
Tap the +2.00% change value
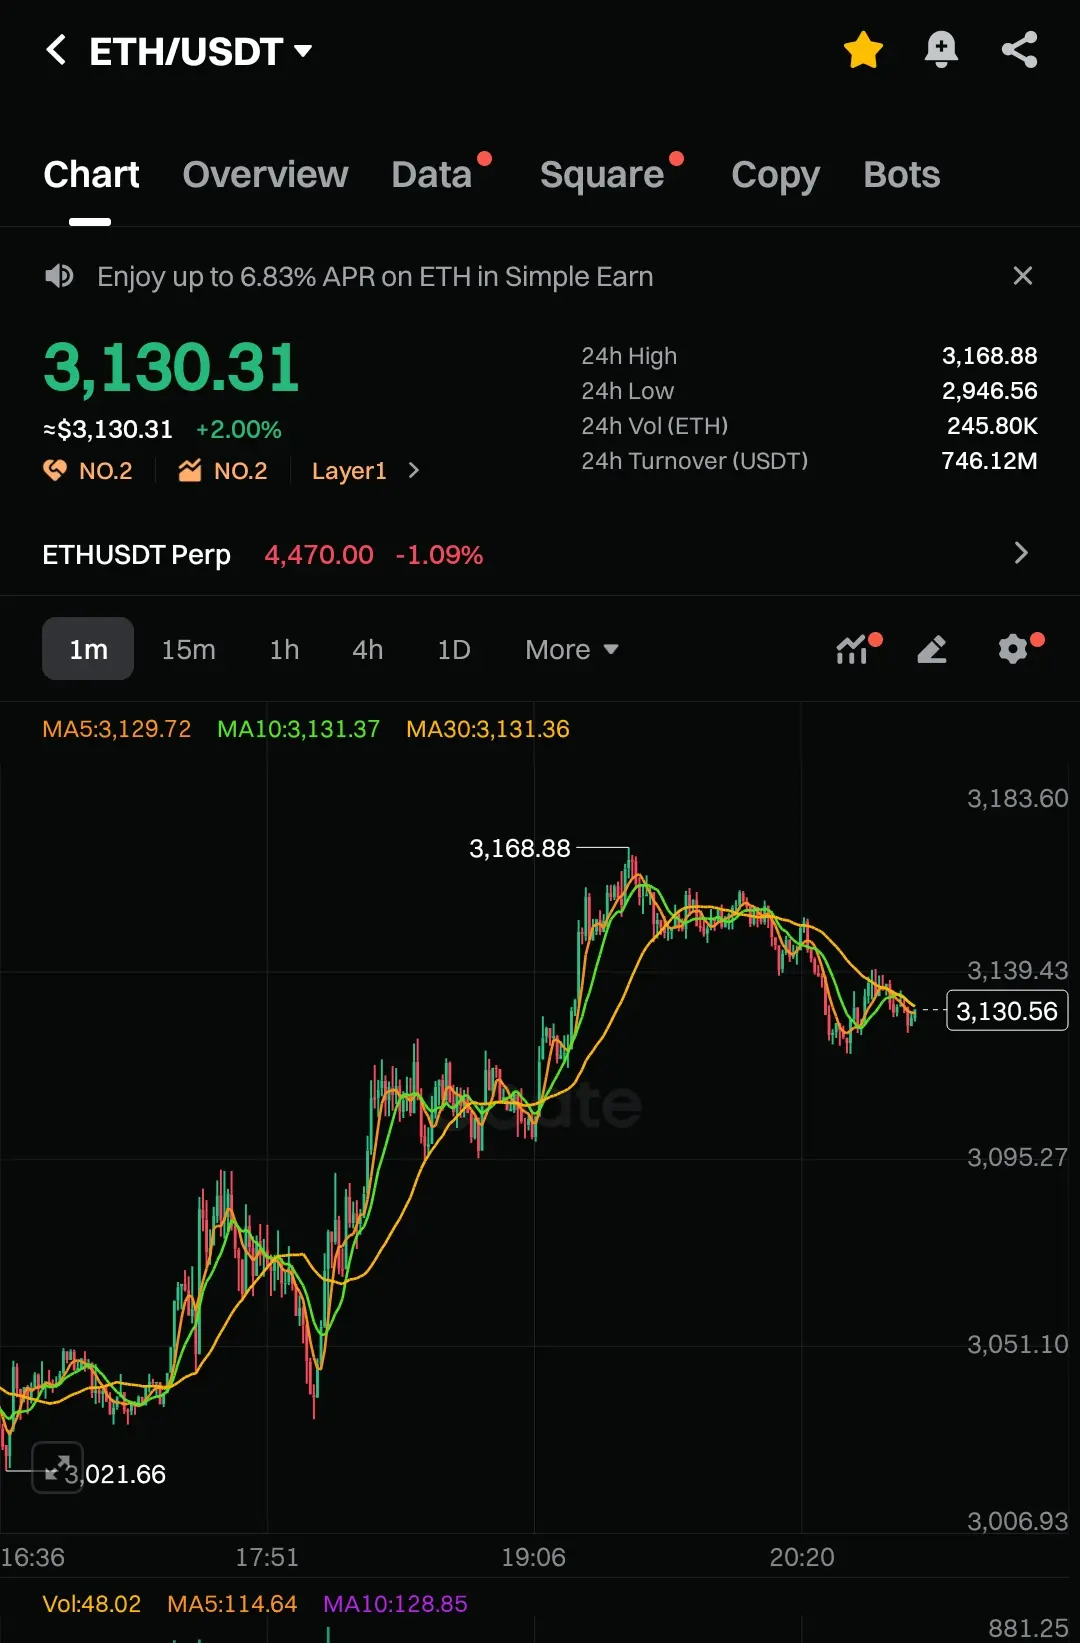[x=239, y=430]
